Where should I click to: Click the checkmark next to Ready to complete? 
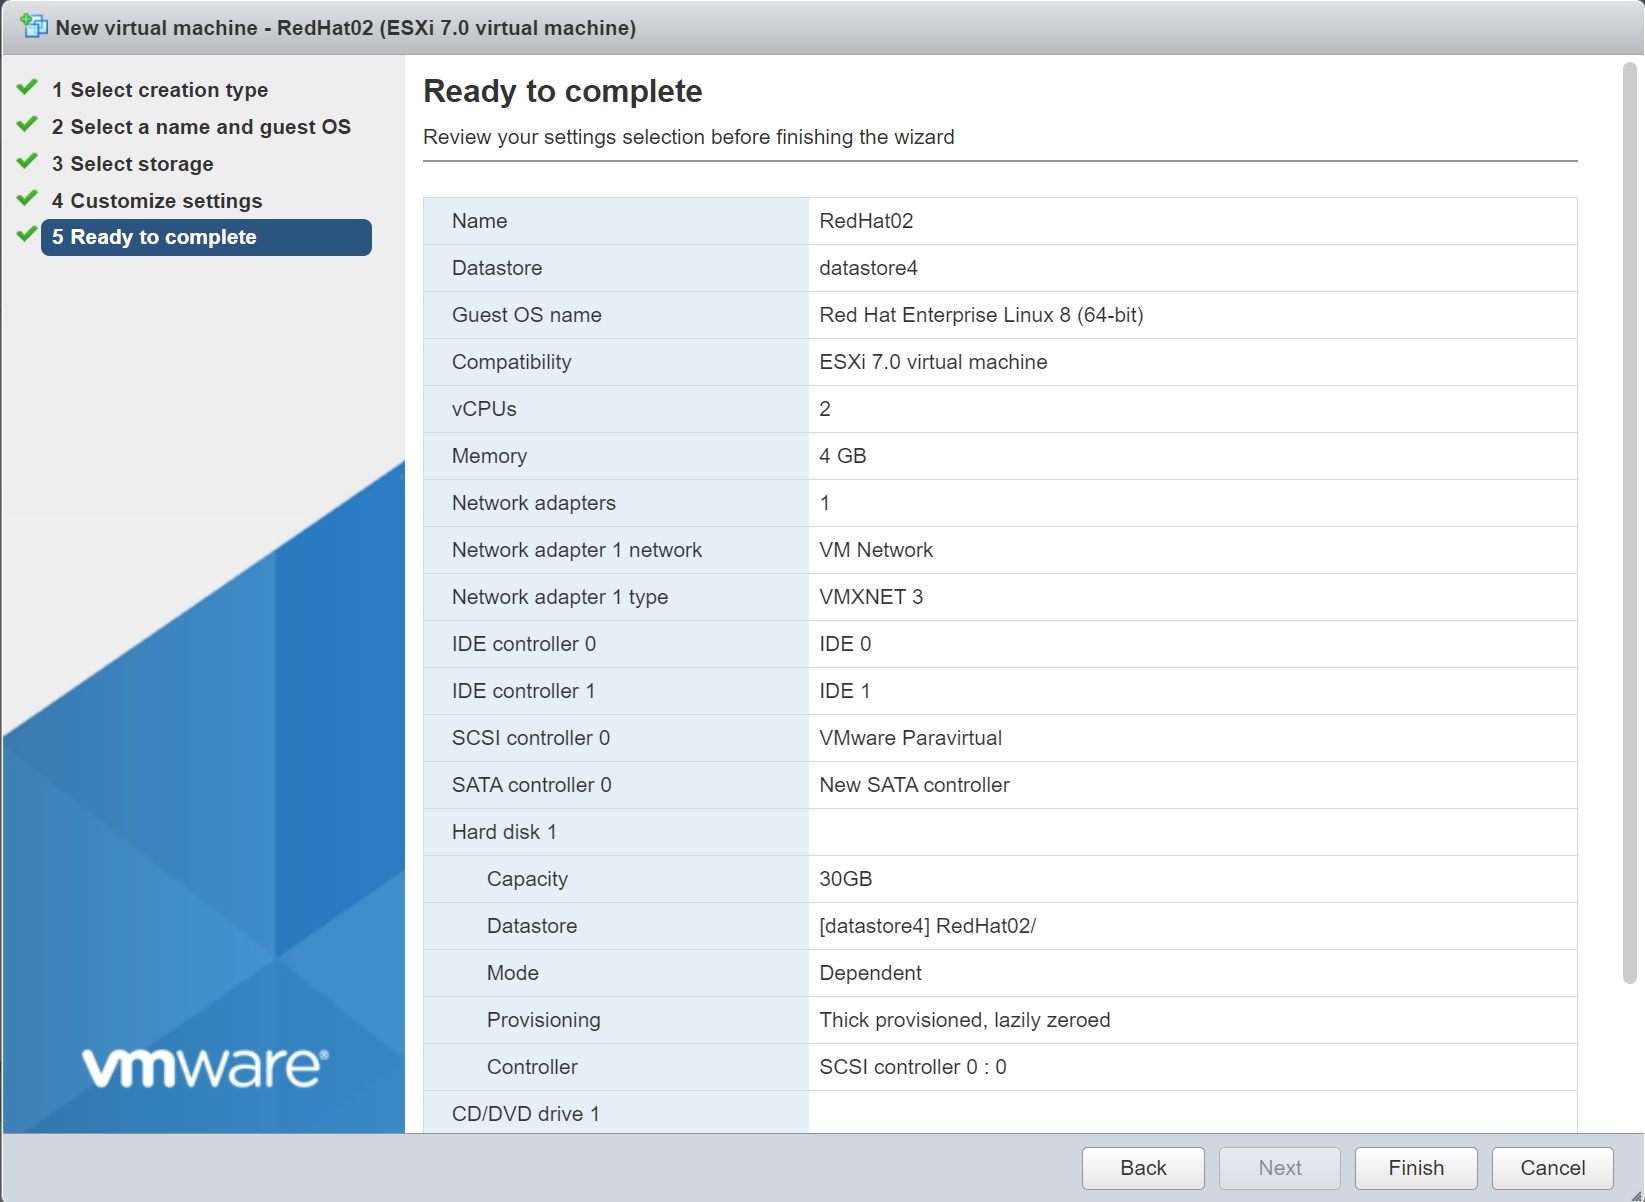[x=27, y=236]
